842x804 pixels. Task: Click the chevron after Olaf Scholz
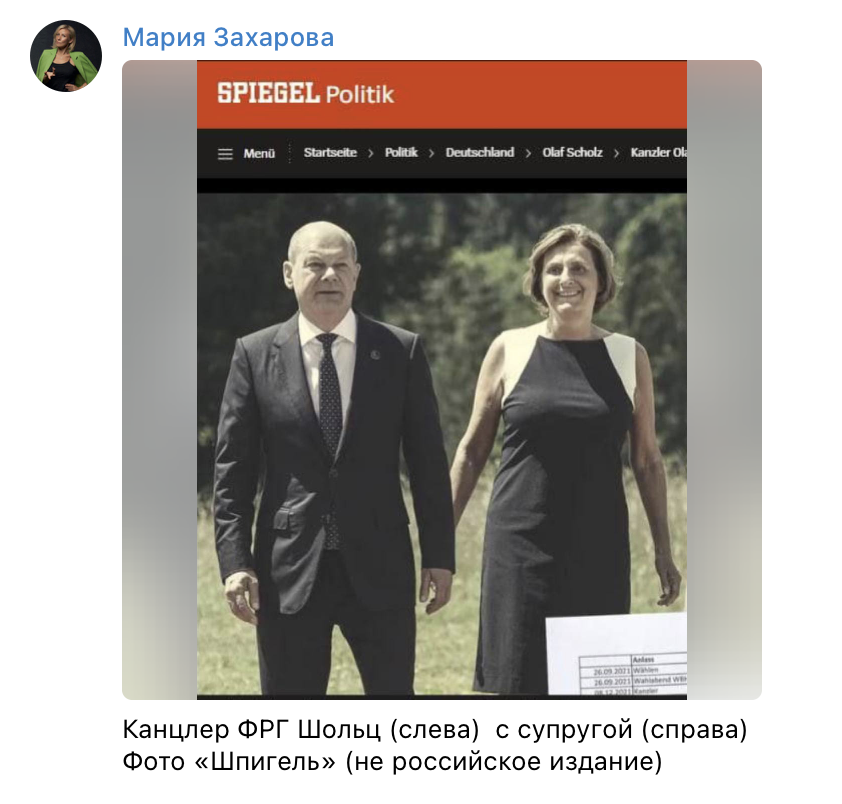coord(616,154)
